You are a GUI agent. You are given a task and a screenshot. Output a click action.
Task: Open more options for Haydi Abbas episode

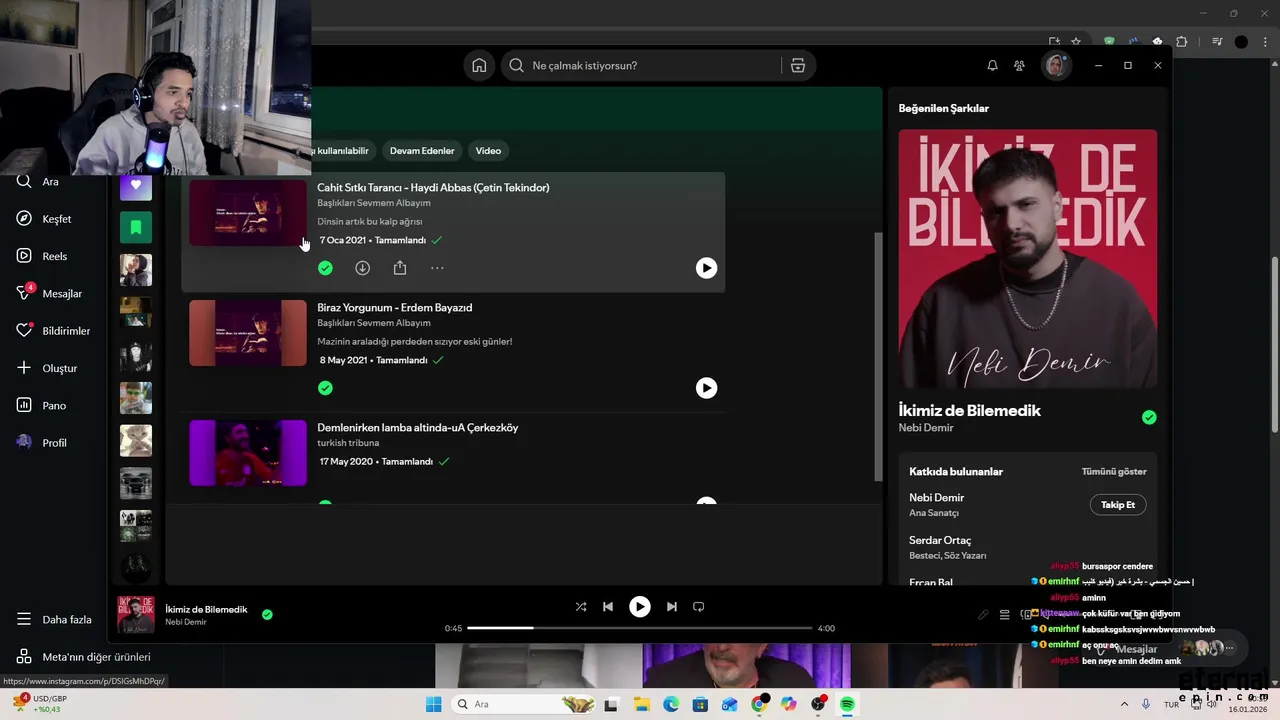pos(437,268)
